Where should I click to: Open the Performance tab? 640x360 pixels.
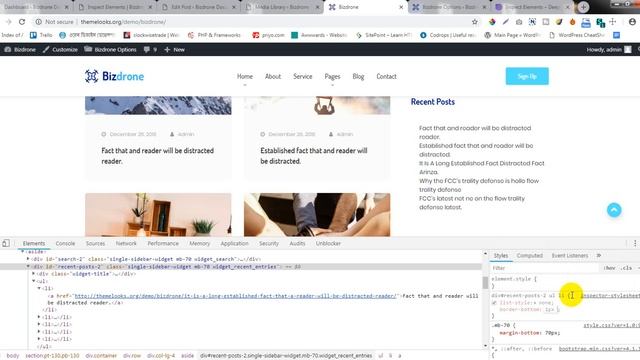[x=163, y=243]
